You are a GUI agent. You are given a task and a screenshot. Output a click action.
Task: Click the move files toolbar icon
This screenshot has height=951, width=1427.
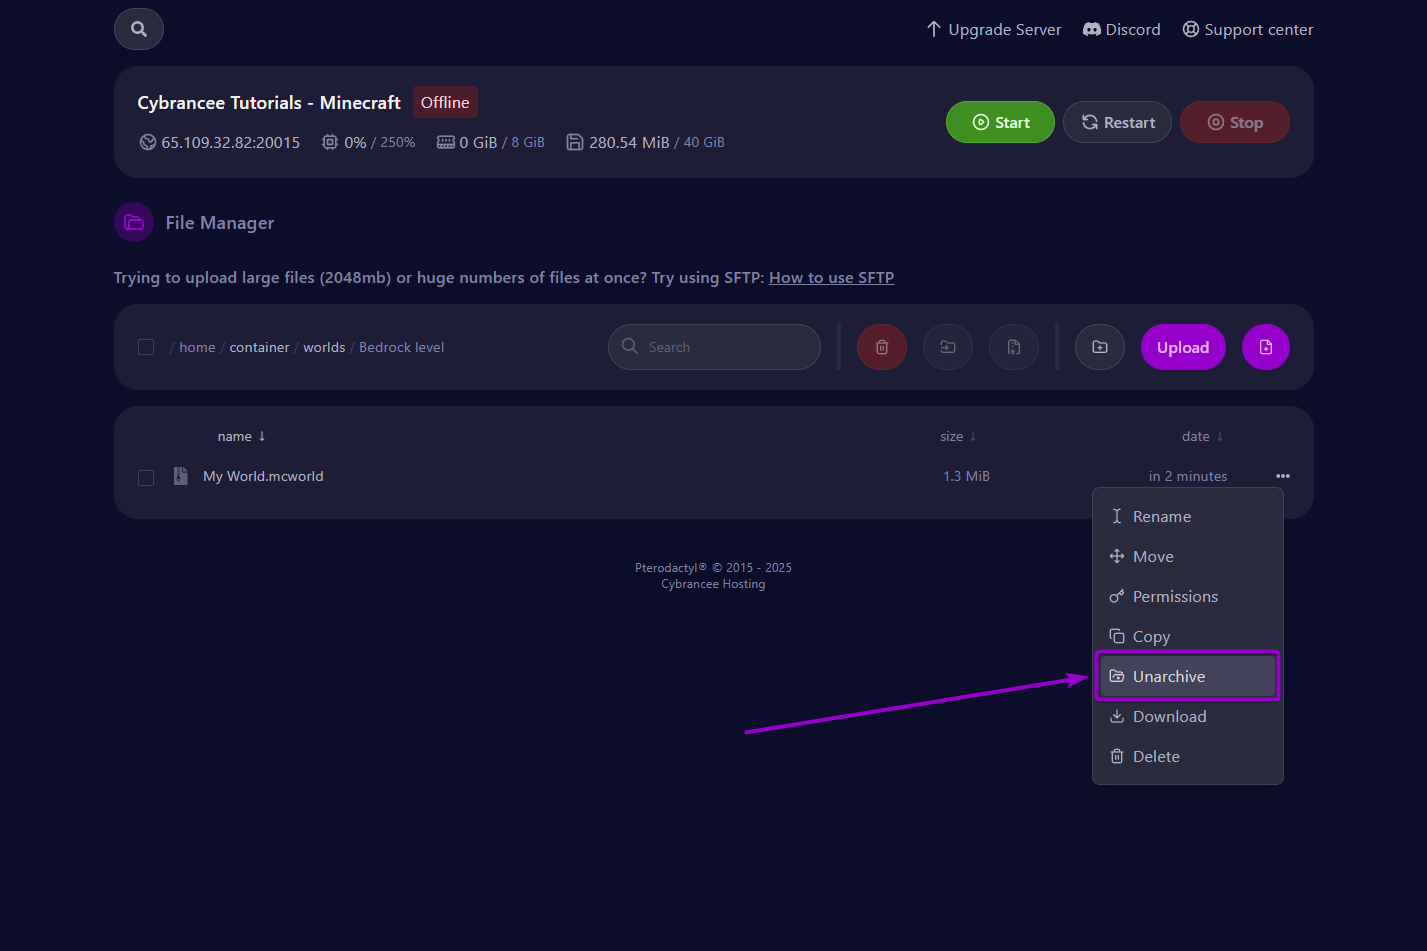947,347
